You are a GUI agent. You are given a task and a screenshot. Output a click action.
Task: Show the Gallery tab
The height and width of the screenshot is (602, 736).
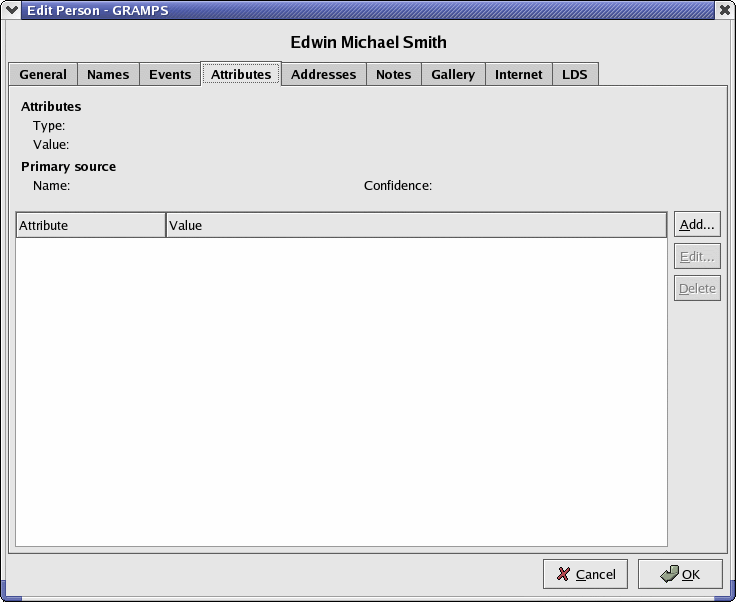(x=453, y=74)
